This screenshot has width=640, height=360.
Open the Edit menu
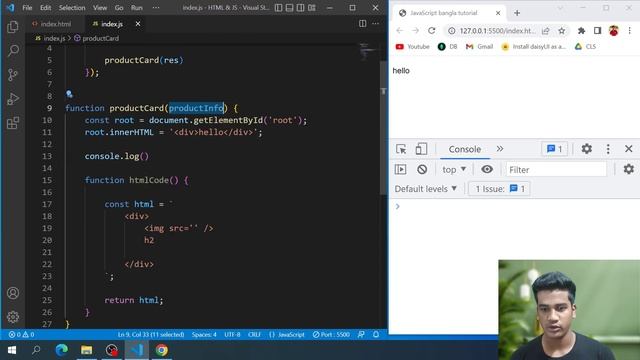[46, 8]
